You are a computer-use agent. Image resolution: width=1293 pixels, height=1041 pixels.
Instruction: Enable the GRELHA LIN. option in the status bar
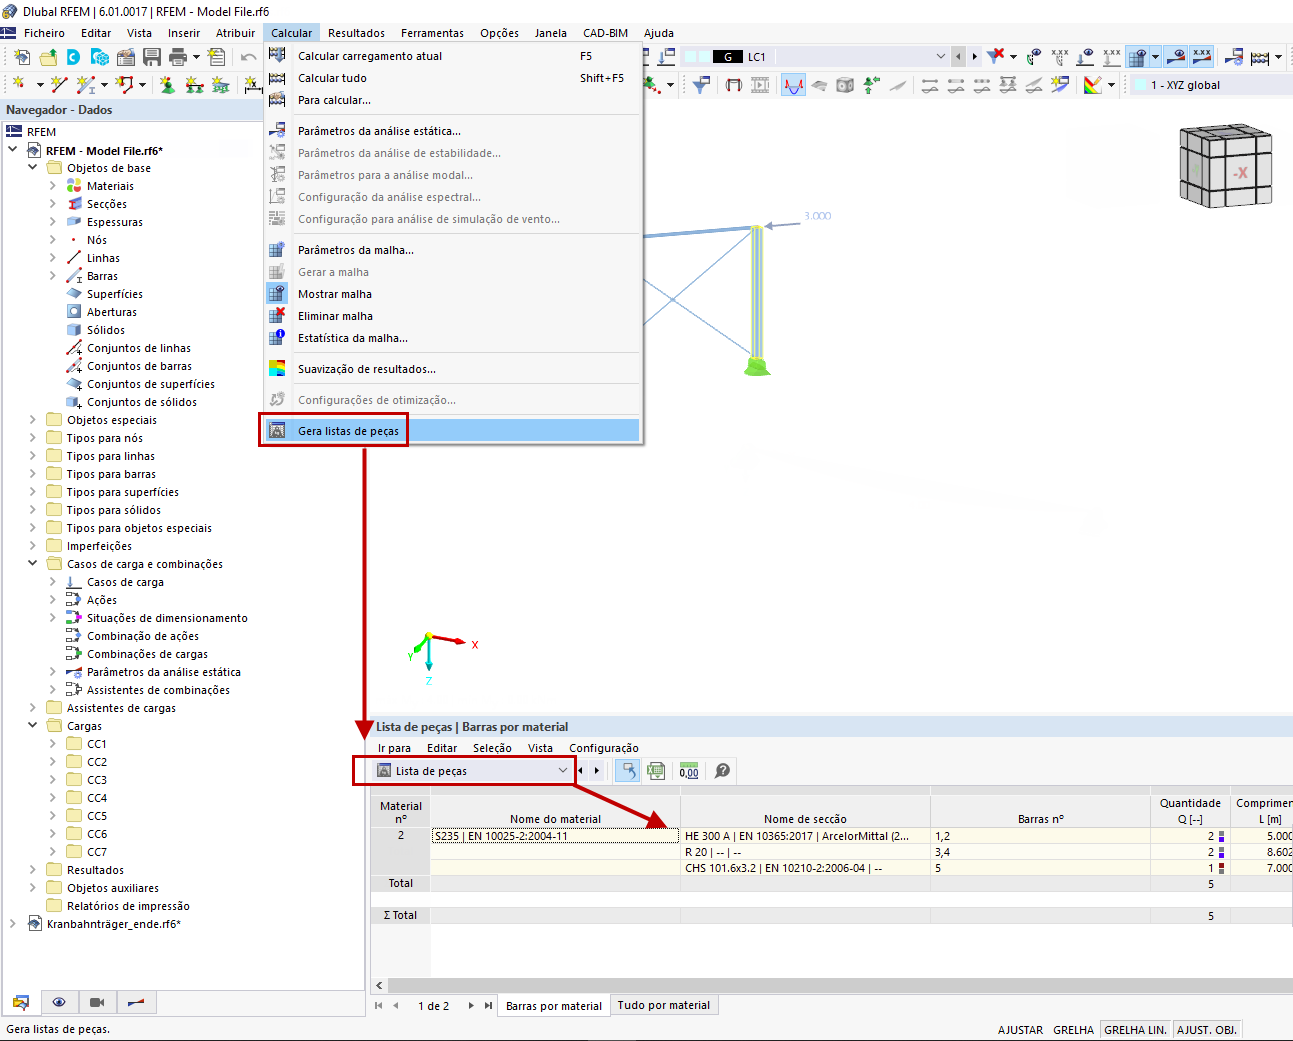pyautogui.click(x=1135, y=1029)
